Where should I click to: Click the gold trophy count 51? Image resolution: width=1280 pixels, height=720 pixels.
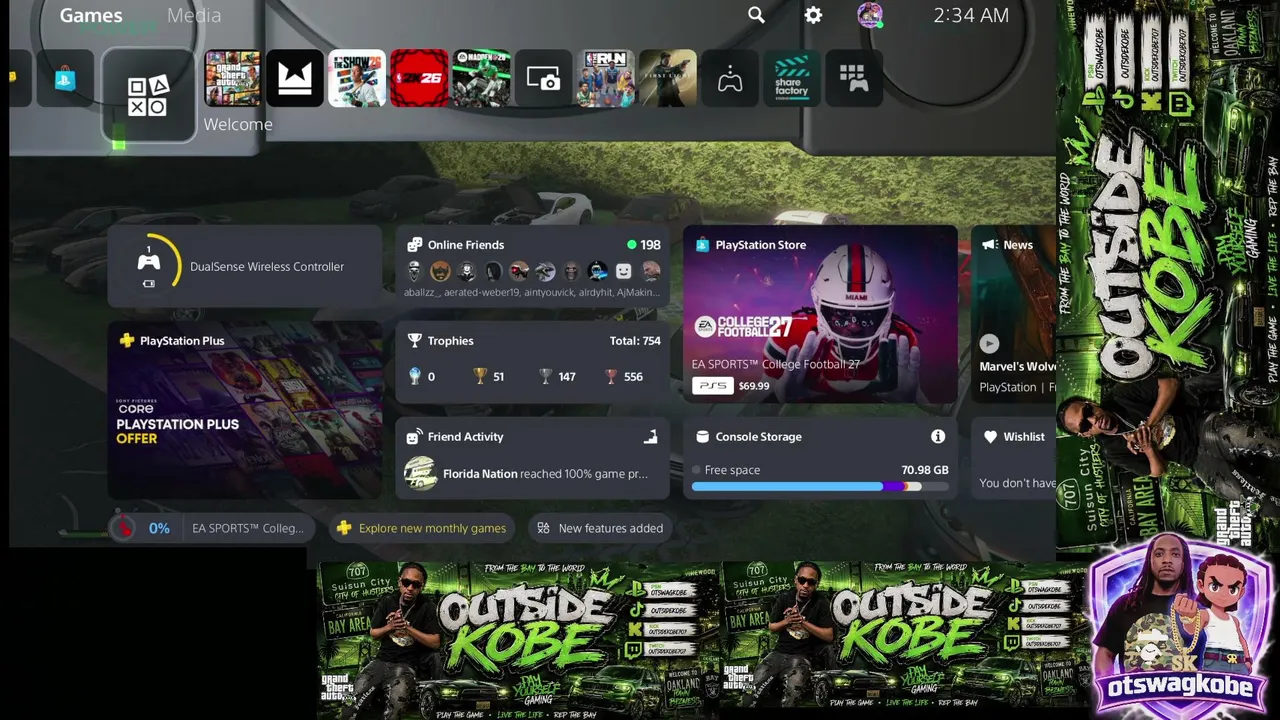(x=489, y=377)
